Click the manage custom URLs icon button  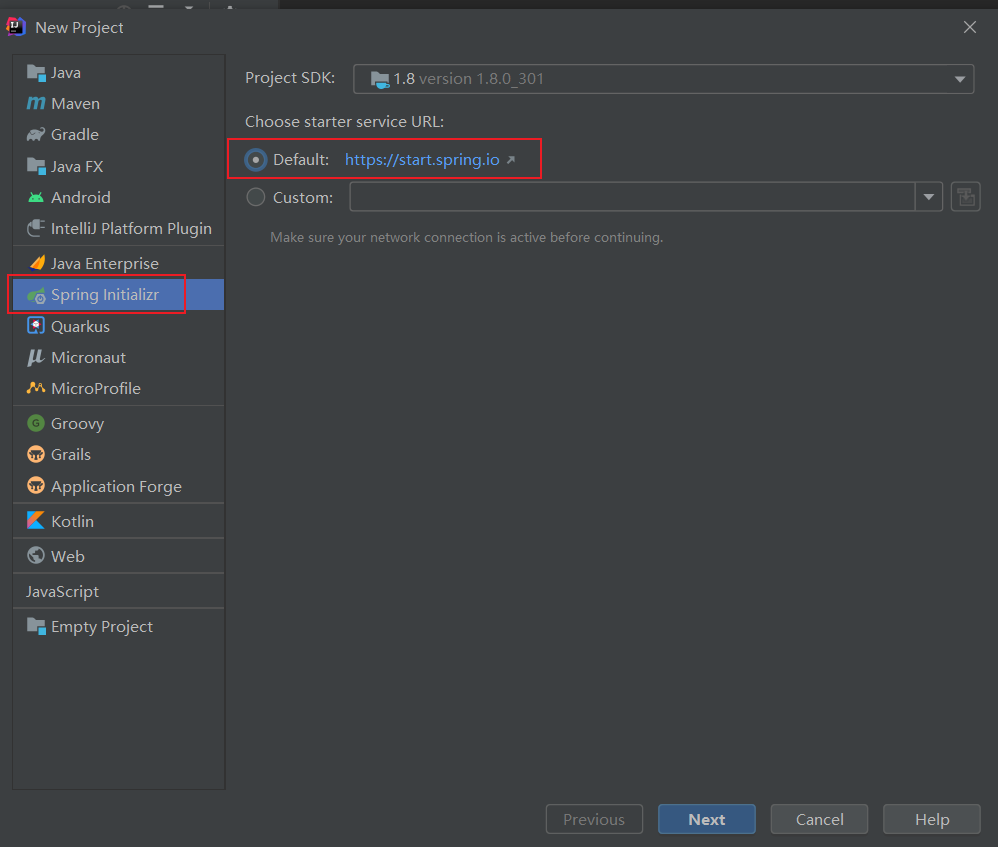966,197
